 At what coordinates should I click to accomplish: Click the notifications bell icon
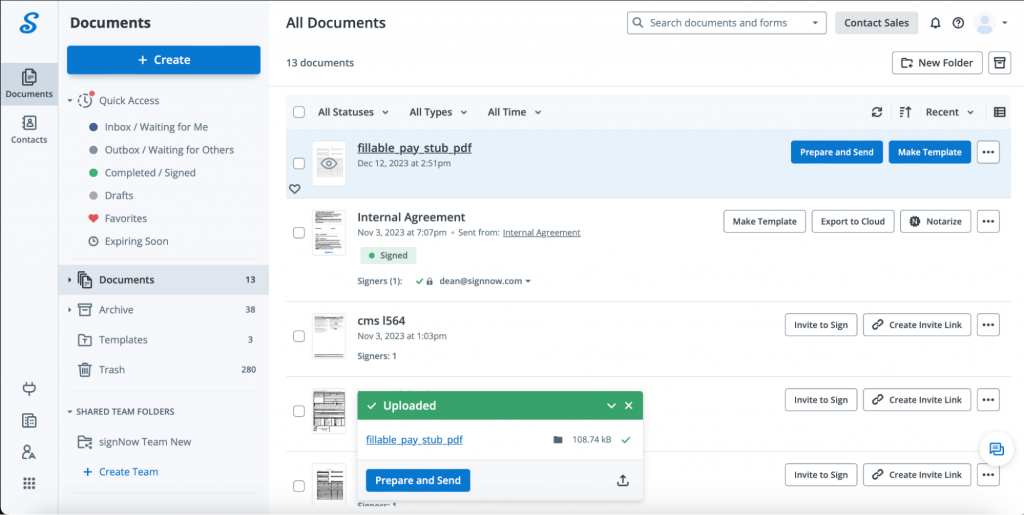point(936,23)
